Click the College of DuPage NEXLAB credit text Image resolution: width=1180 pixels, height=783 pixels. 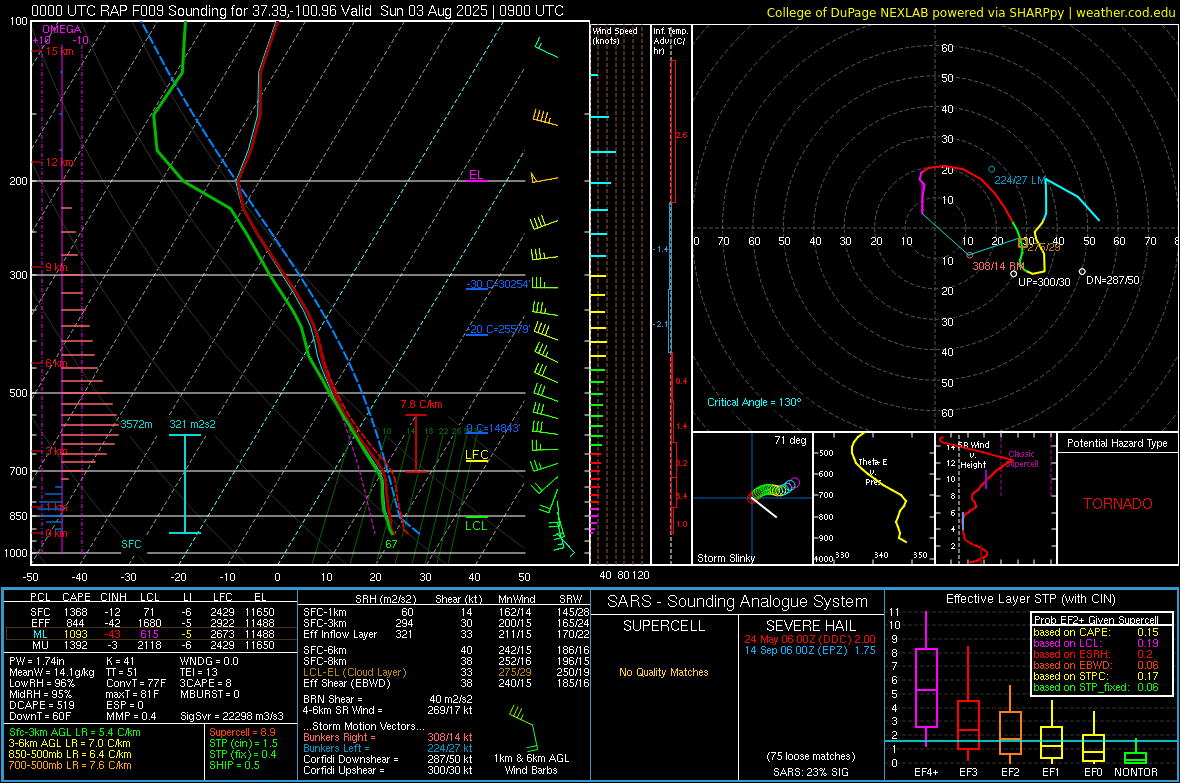click(x=970, y=12)
